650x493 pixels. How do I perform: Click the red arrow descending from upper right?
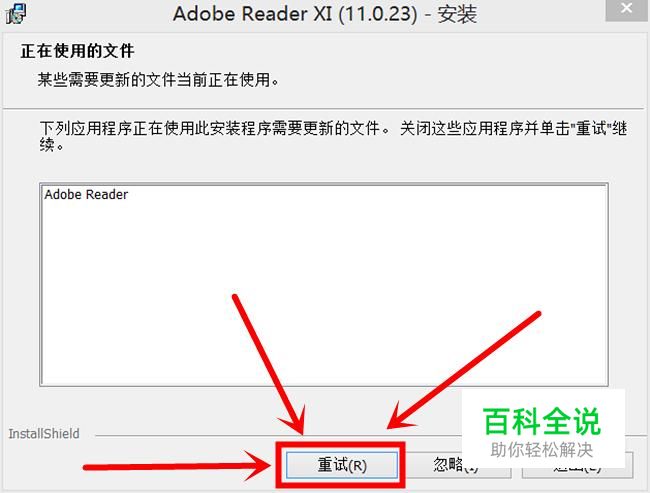464,370
